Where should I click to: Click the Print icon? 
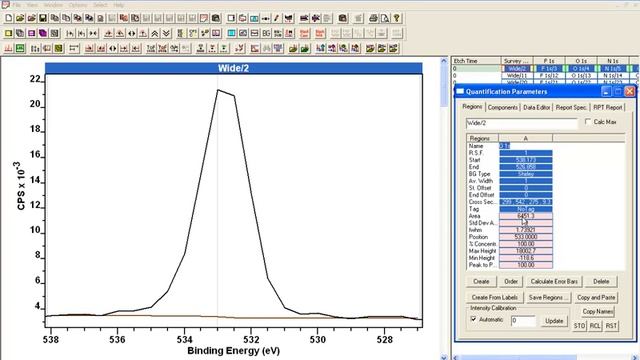[373, 18]
